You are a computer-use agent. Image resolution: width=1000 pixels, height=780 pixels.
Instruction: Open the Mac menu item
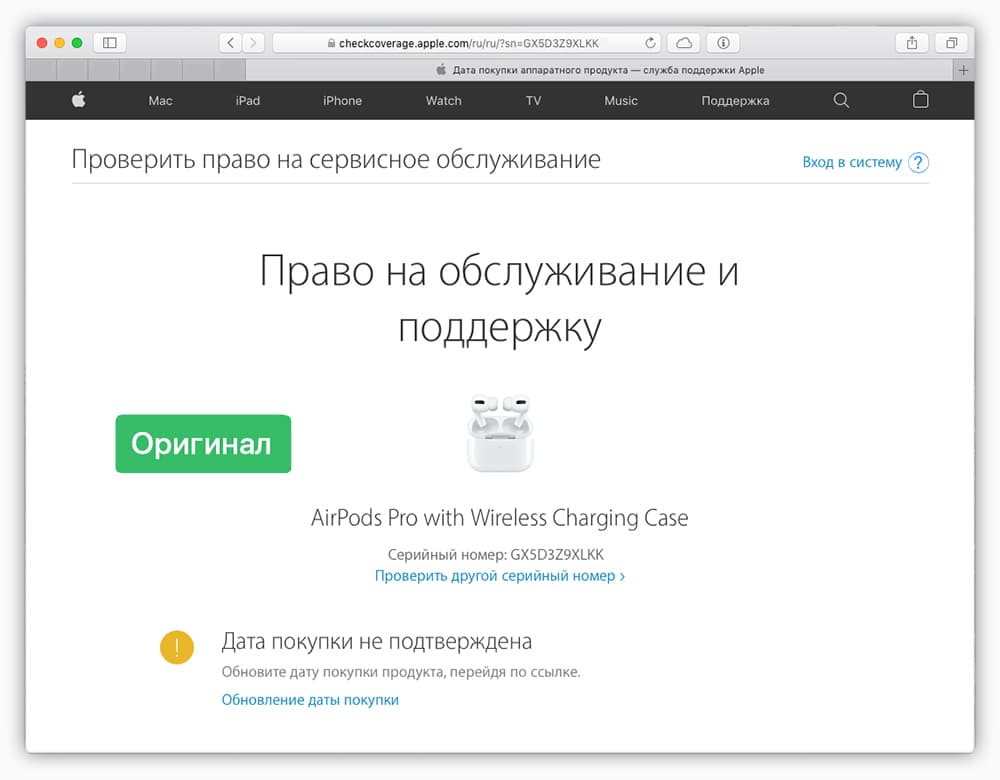[160, 101]
